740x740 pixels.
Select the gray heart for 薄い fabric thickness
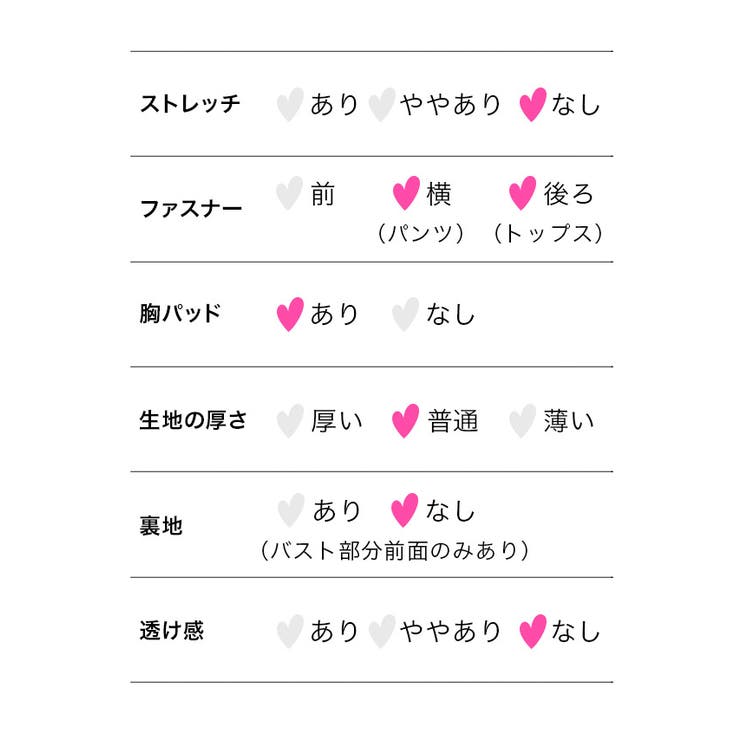point(522,421)
